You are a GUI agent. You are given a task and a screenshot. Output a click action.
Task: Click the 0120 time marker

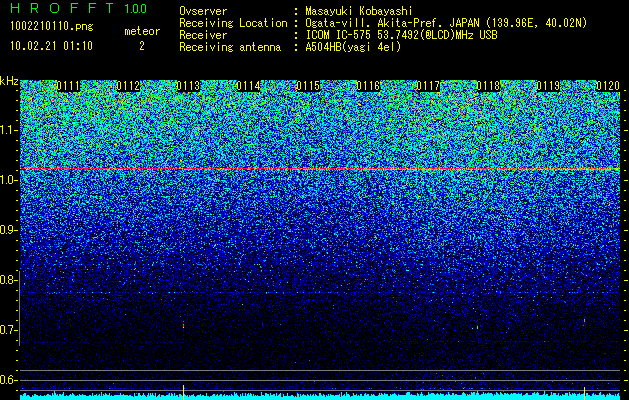pos(608,86)
